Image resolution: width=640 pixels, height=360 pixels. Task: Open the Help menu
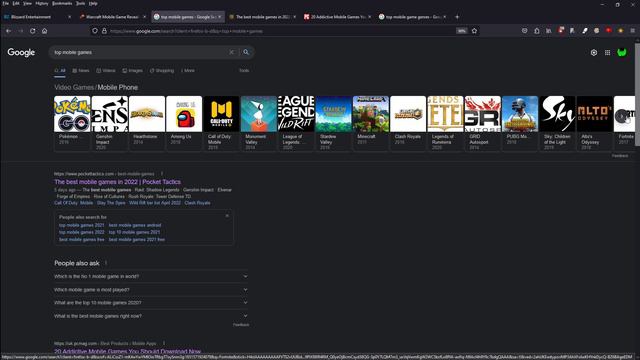[93, 3]
